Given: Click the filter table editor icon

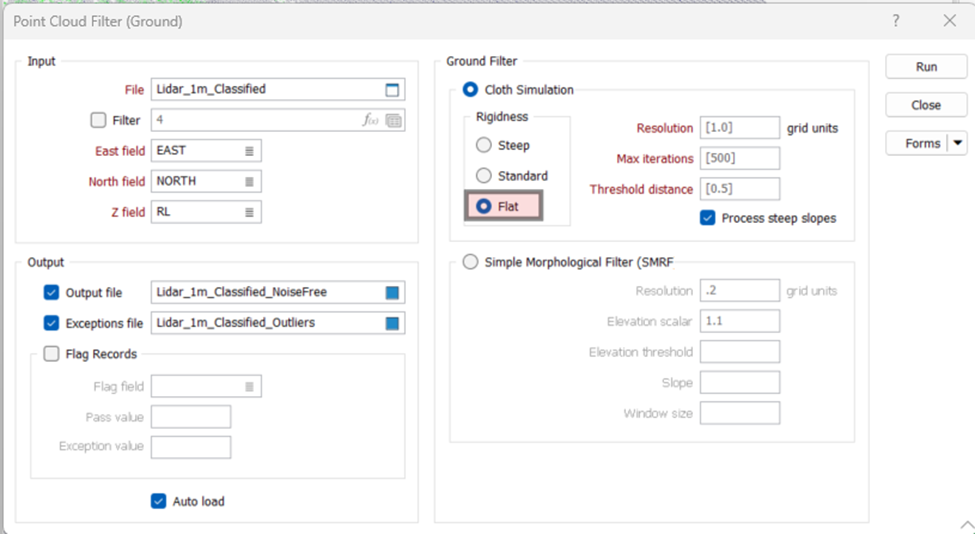Looking at the screenshot, I should [x=393, y=121].
